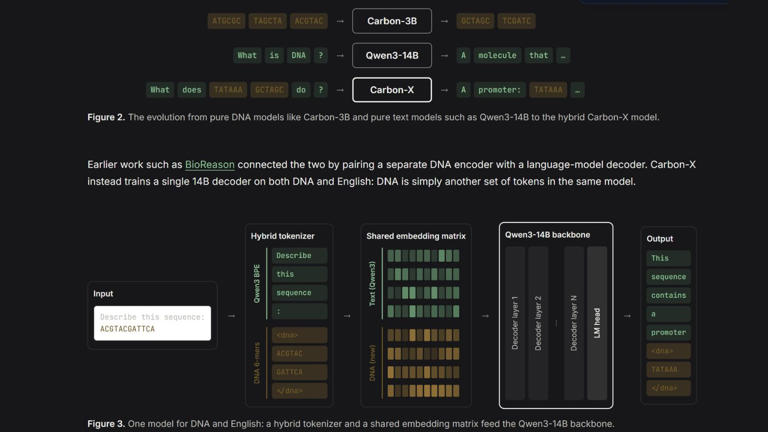Click the 'Describe this sequence' input field
768x432 pixels.
(152, 323)
